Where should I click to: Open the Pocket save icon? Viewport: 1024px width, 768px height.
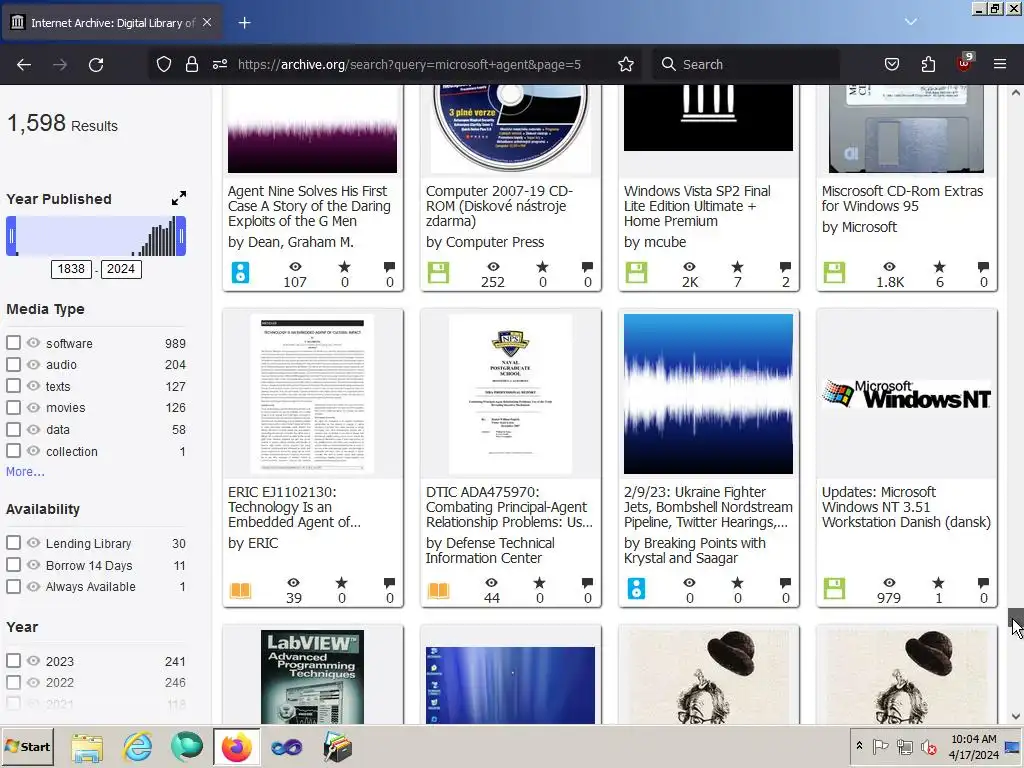coord(891,64)
